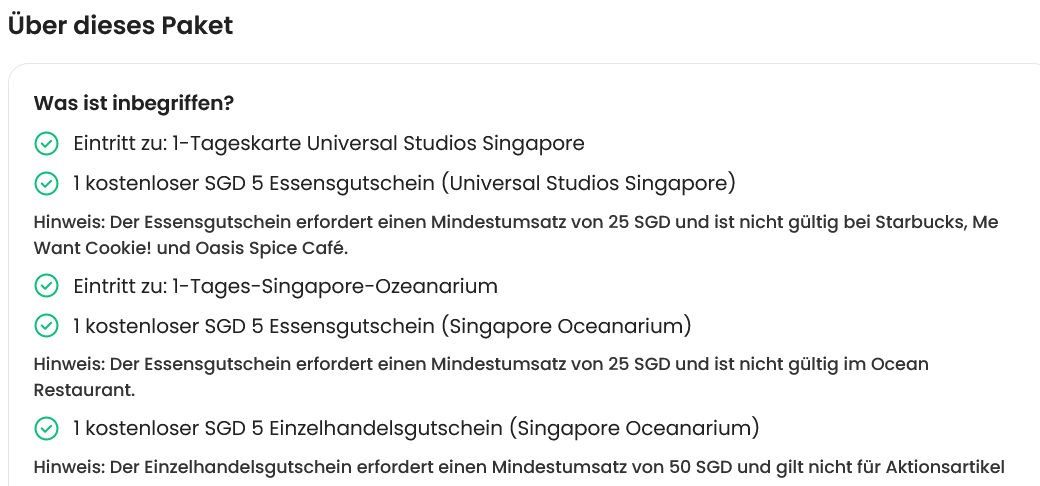Click checkmark next to Universal Studios Essensgutschein
1040x486 pixels.
(46, 184)
